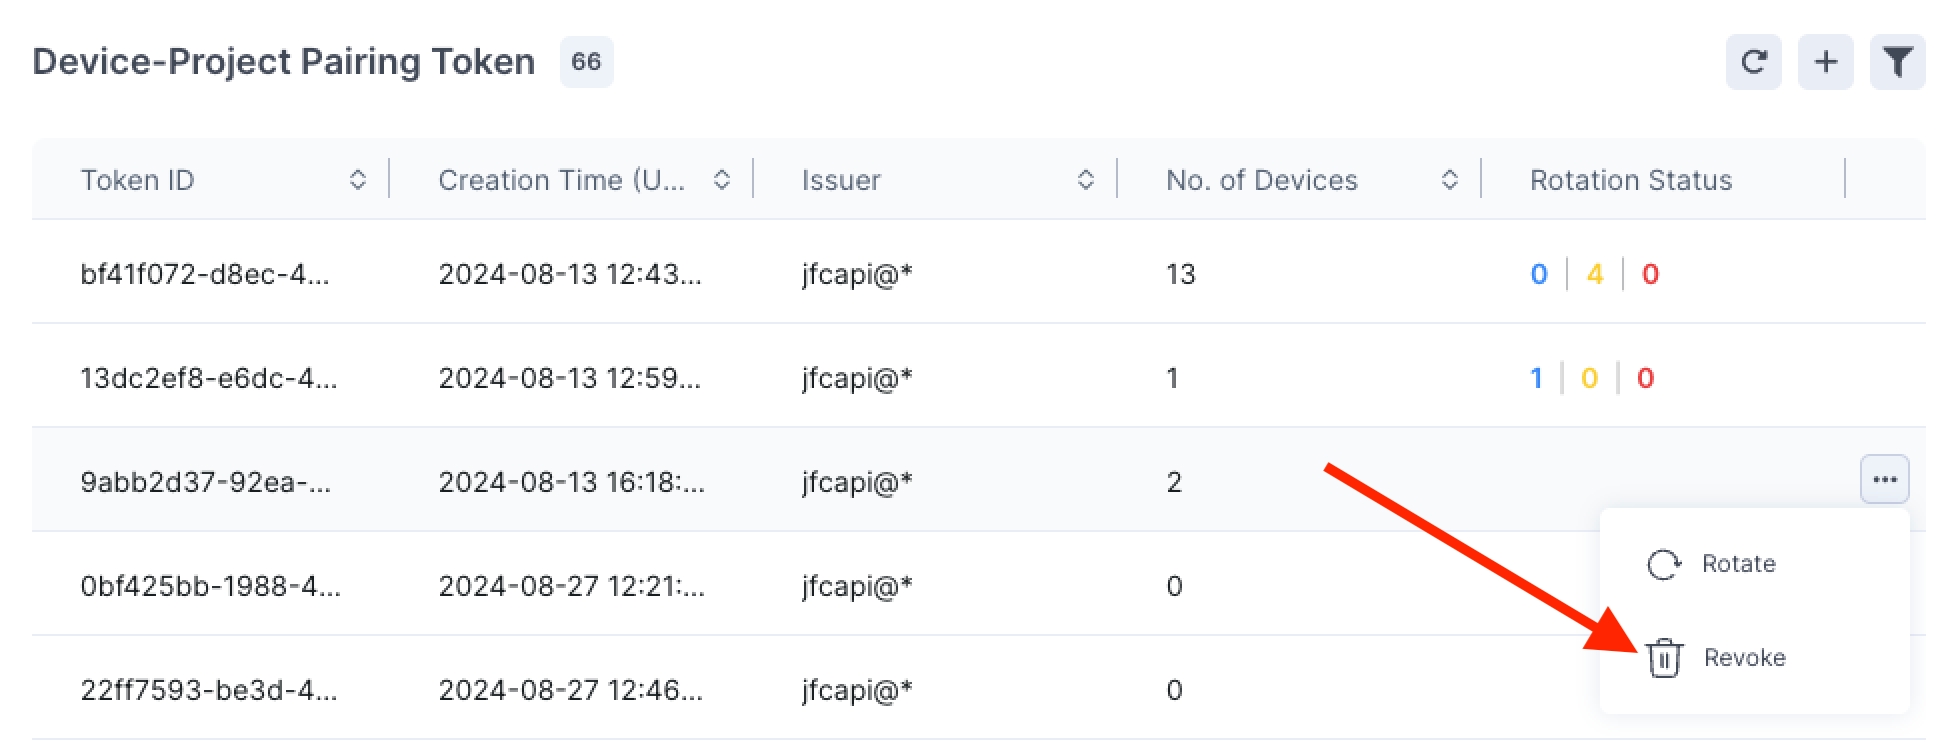Select Revoke from the context menu
The image size is (1948, 746).
tap(1744, 658)
